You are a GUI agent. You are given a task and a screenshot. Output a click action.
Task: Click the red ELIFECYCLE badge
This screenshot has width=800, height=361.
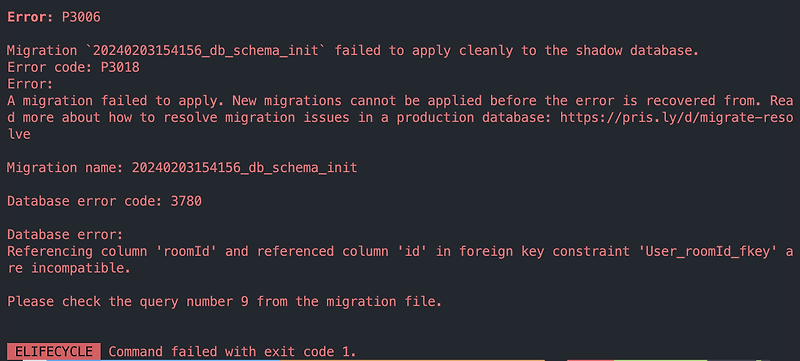coord(54,352)
